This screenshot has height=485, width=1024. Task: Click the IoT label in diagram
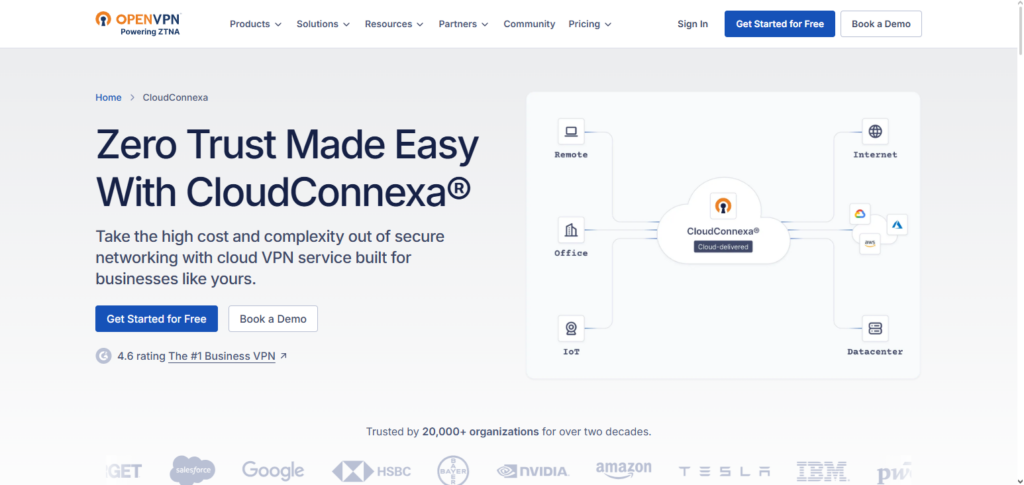[571, 352]
